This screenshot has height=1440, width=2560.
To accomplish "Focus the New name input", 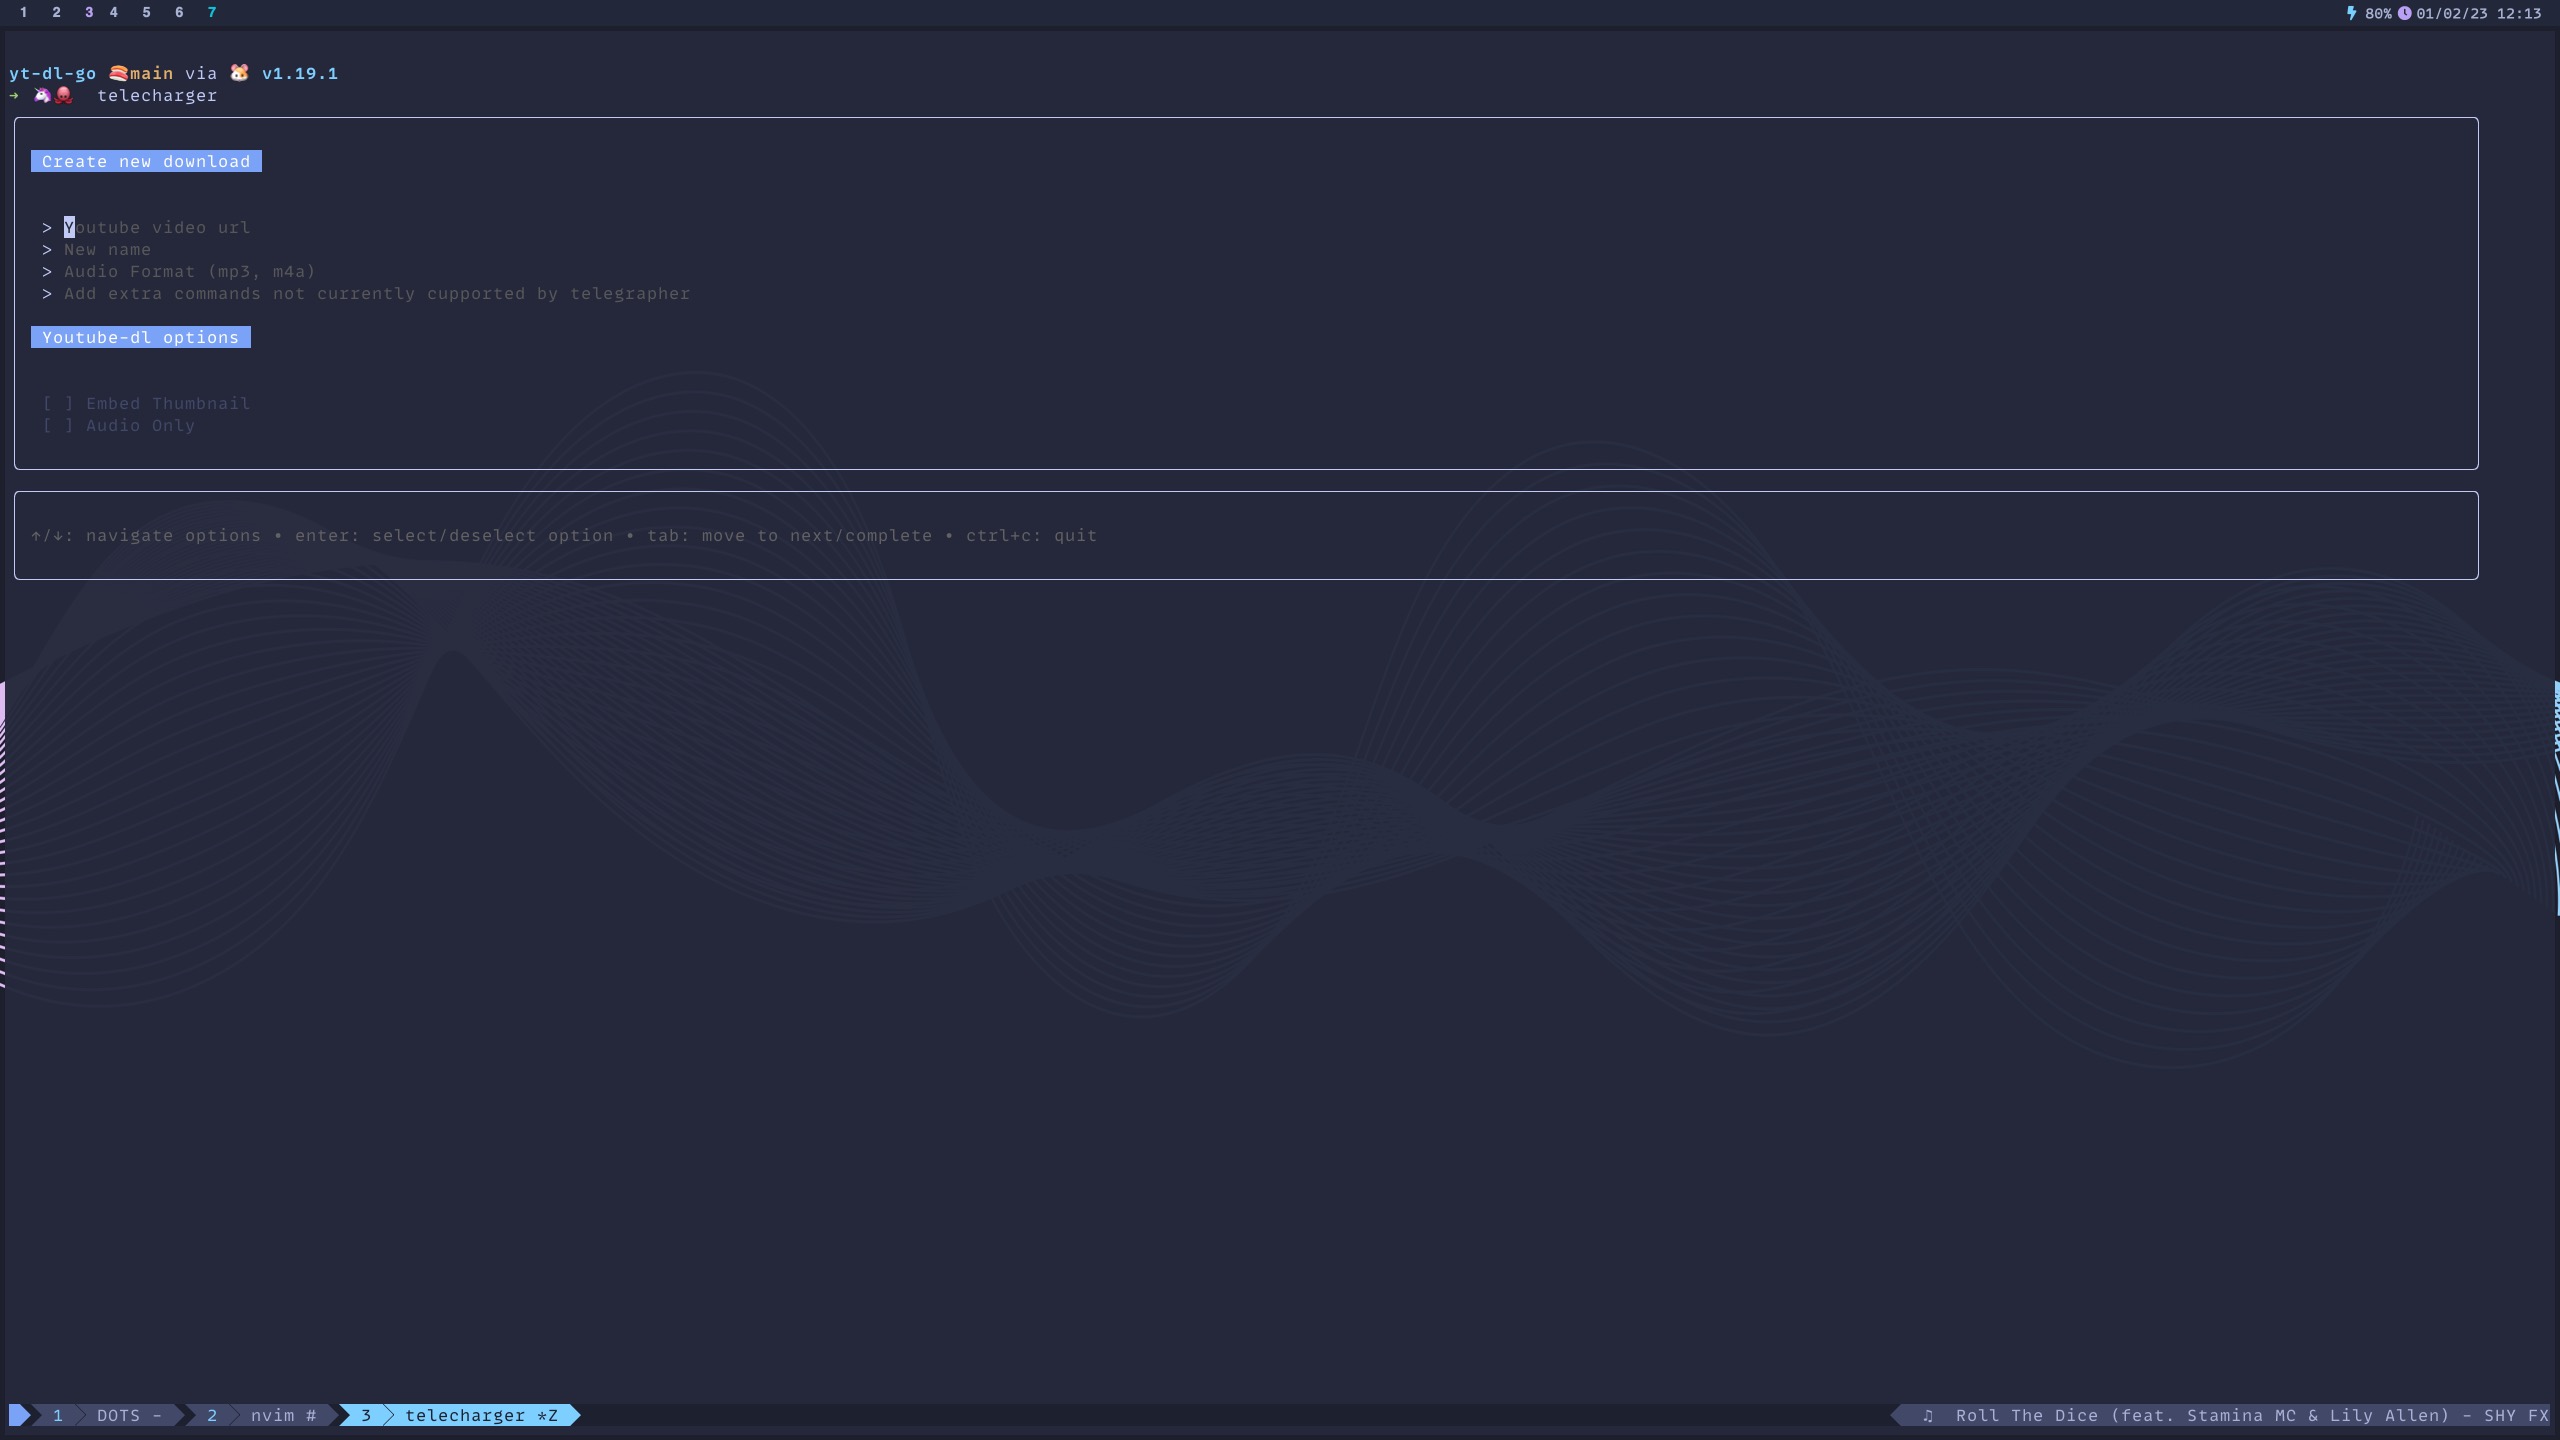I will coord(107,249).
